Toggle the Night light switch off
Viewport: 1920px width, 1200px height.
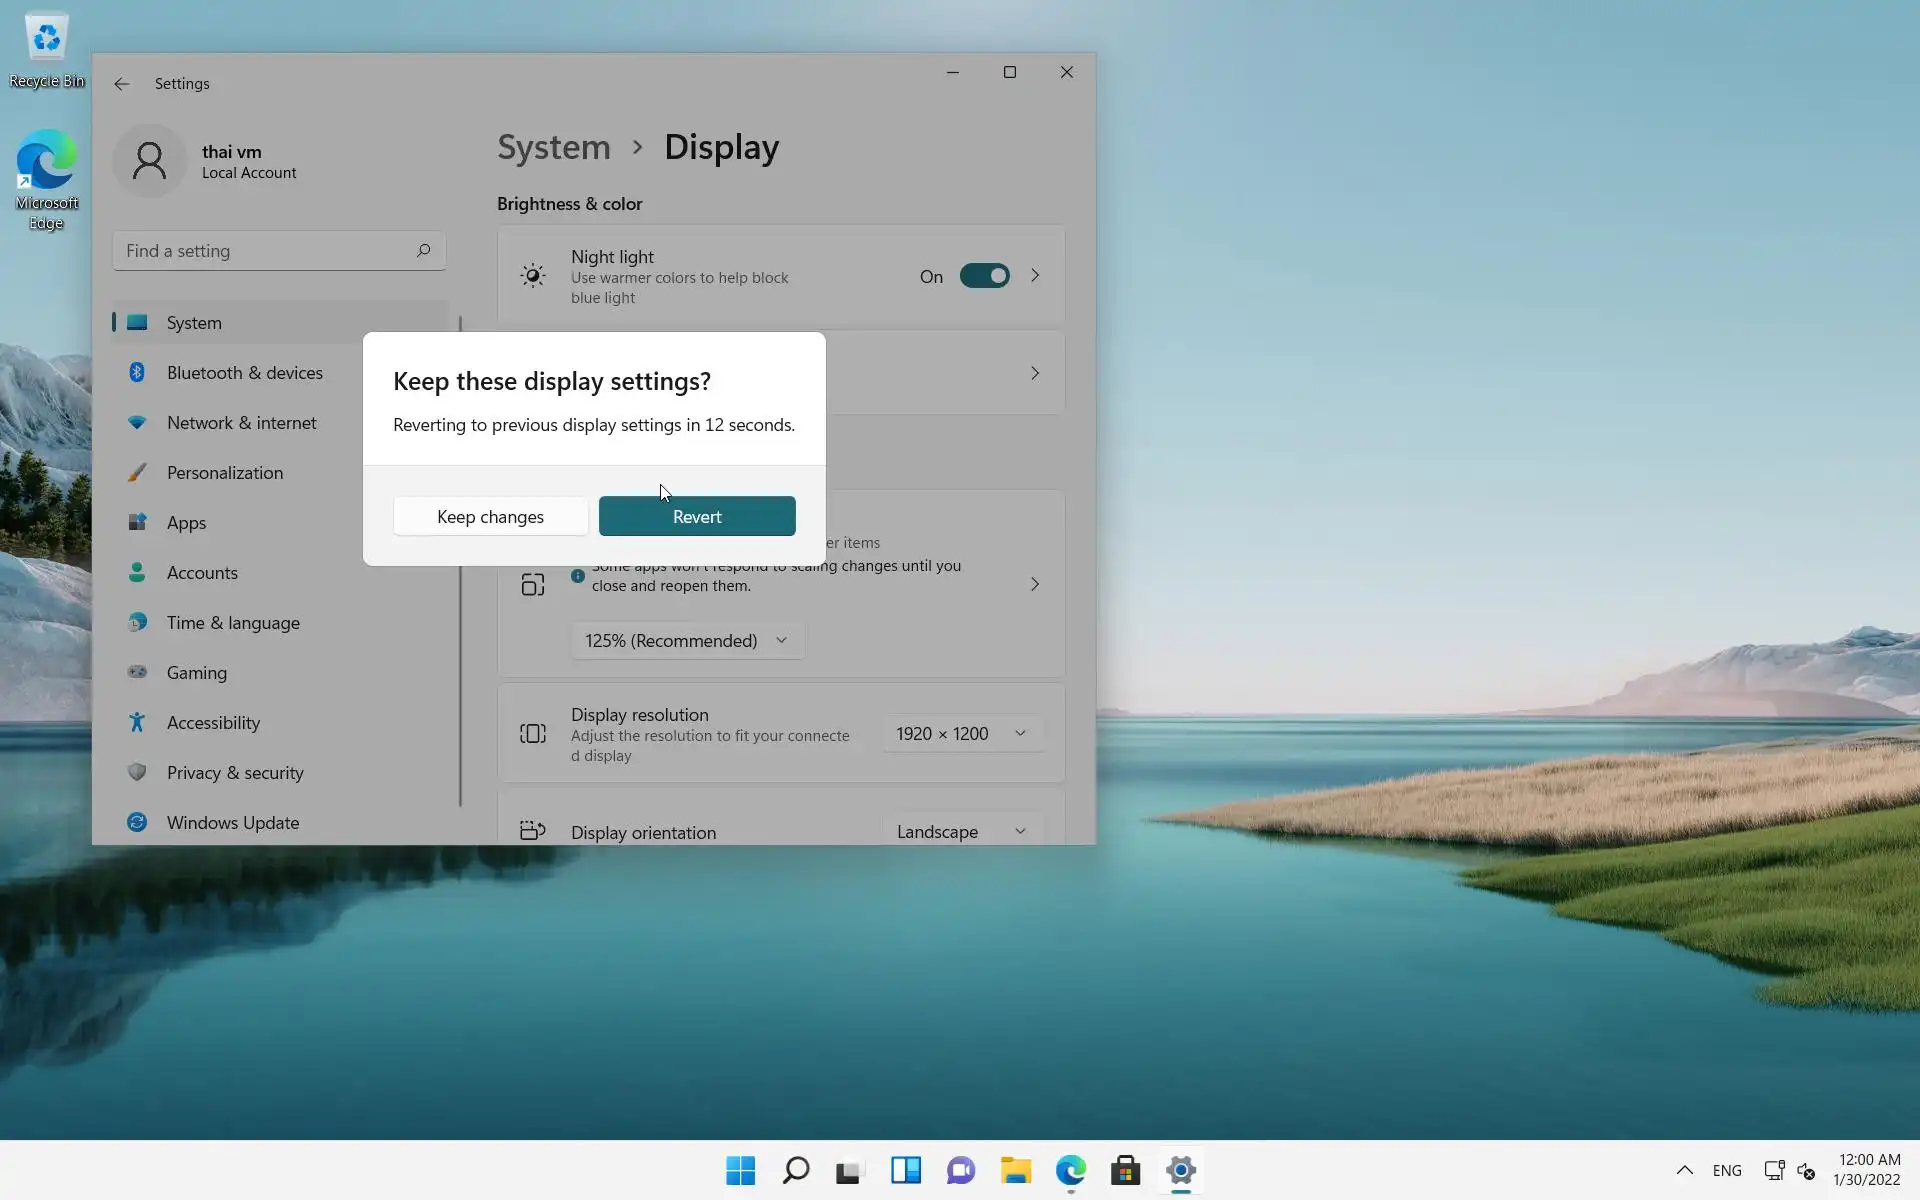point(984,276)
